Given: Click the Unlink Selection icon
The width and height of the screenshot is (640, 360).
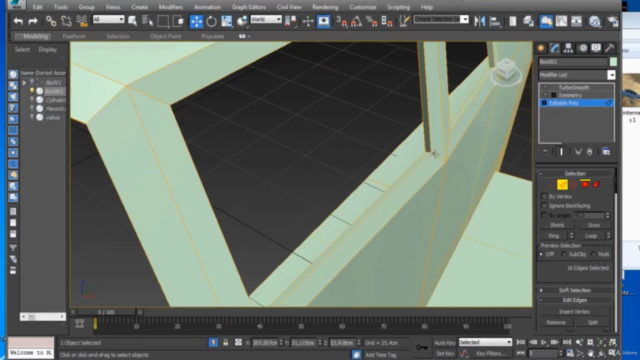Looking at the screenshot, I should pyautogui.click(x=66, y=21).
